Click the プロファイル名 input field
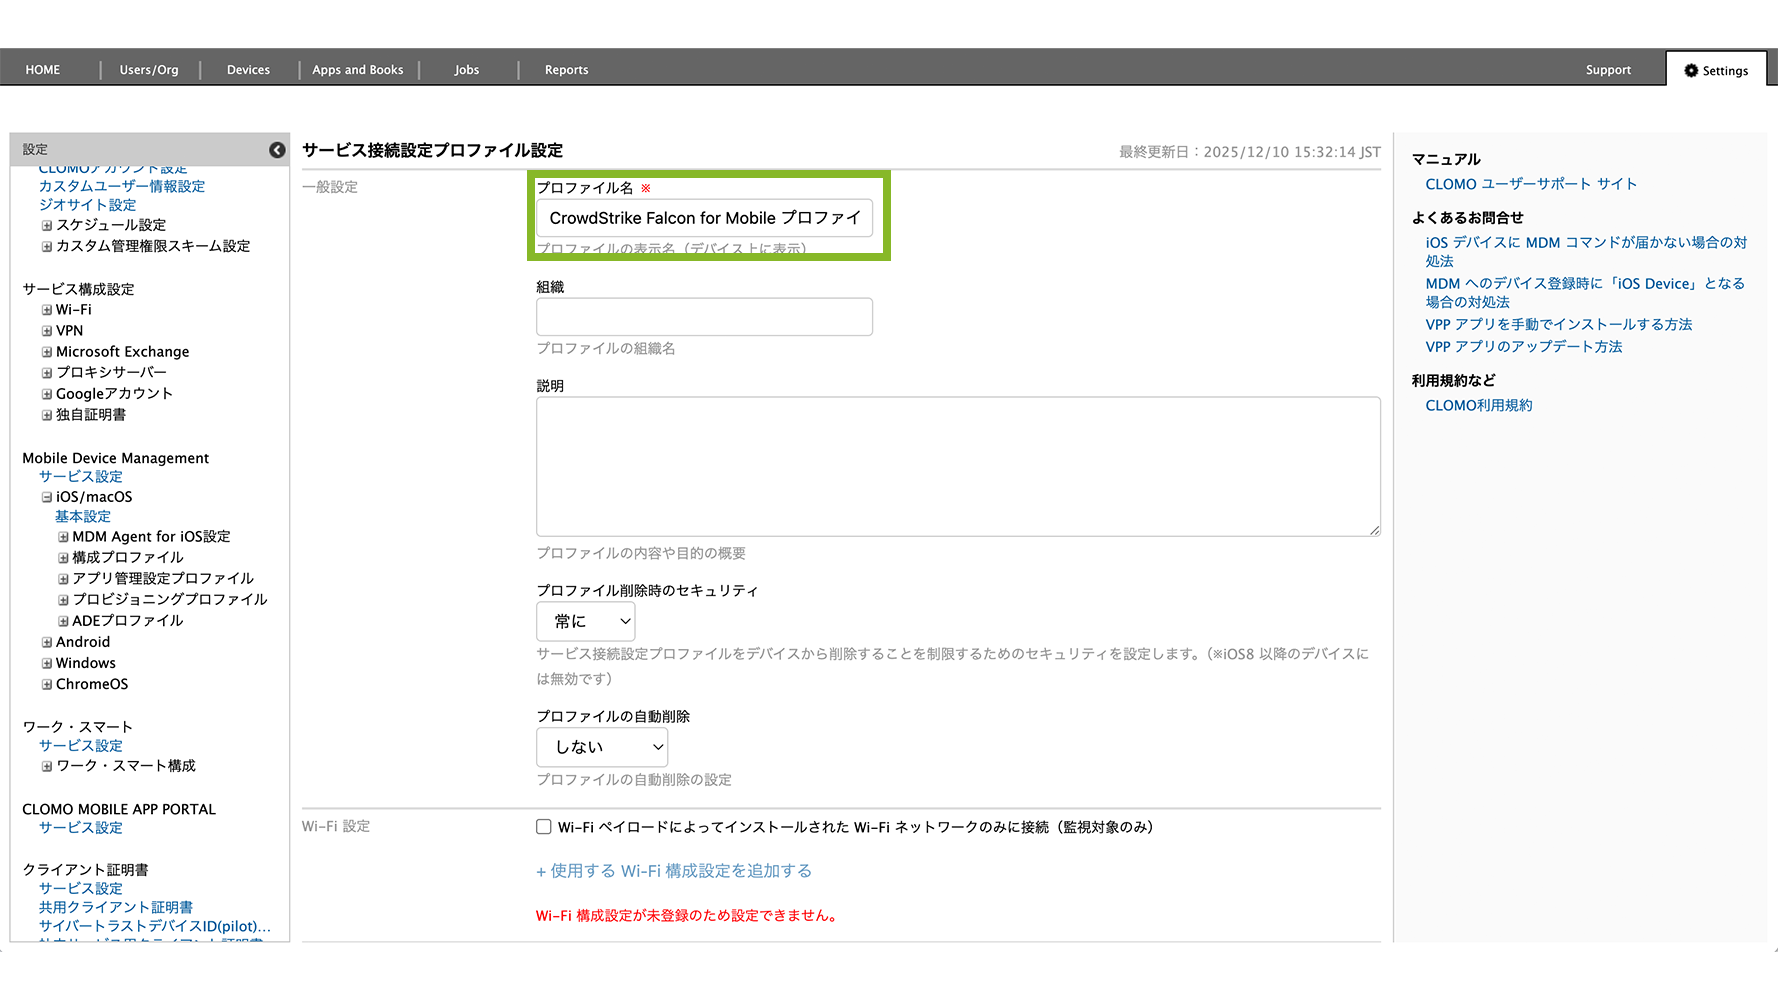The height and width of the screenshot is (1000, 1778). (704, 218)
